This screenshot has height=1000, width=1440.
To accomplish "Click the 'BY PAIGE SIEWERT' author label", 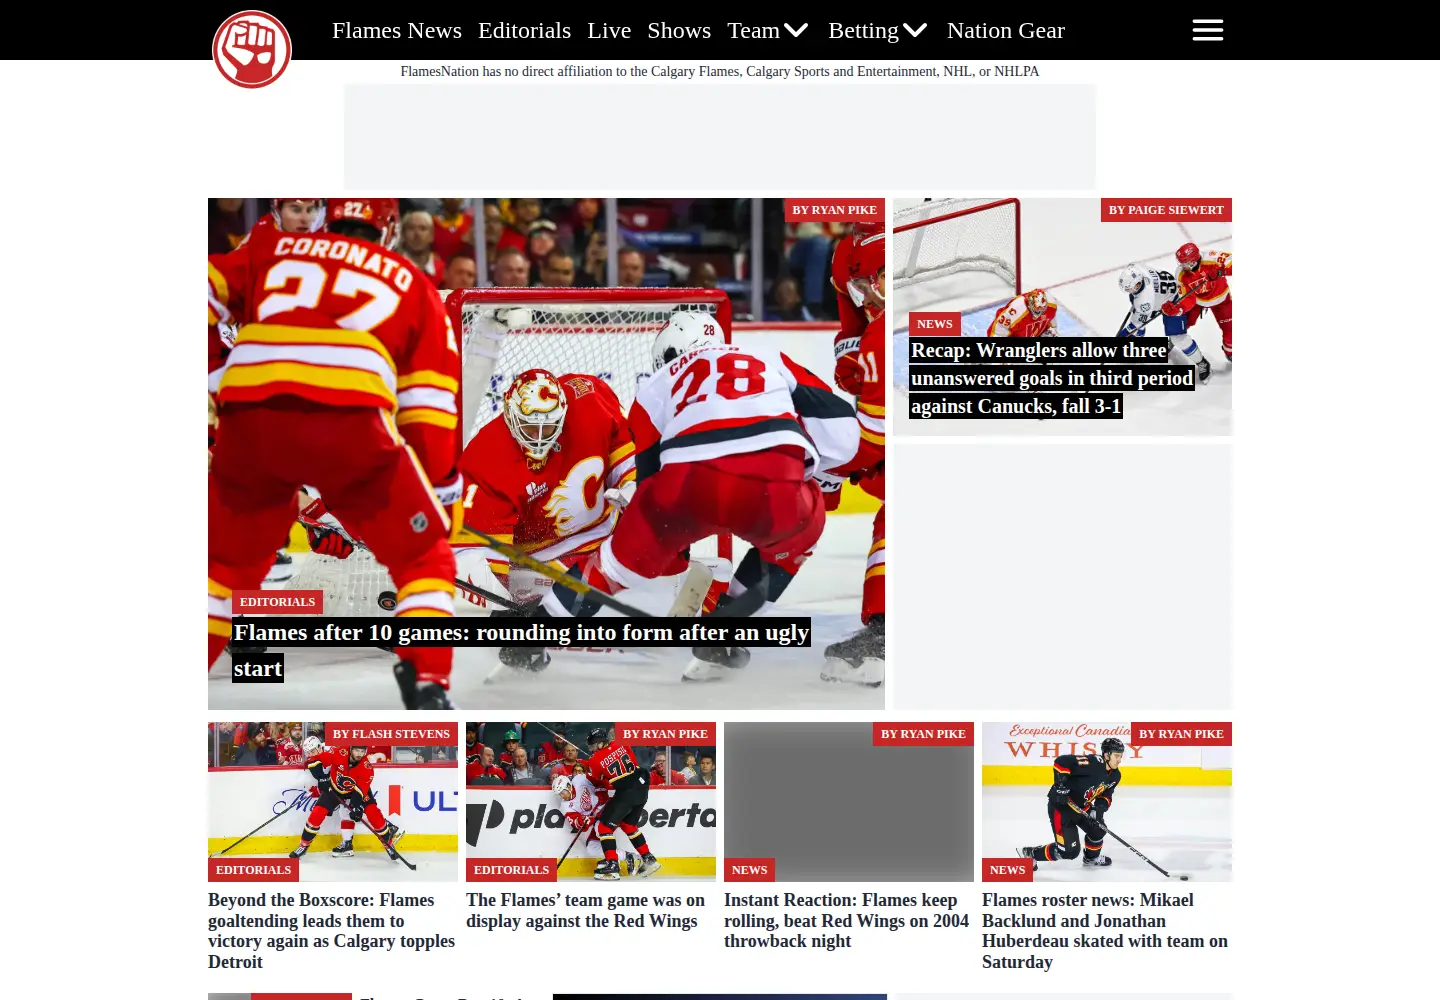I will (1166, 210).
